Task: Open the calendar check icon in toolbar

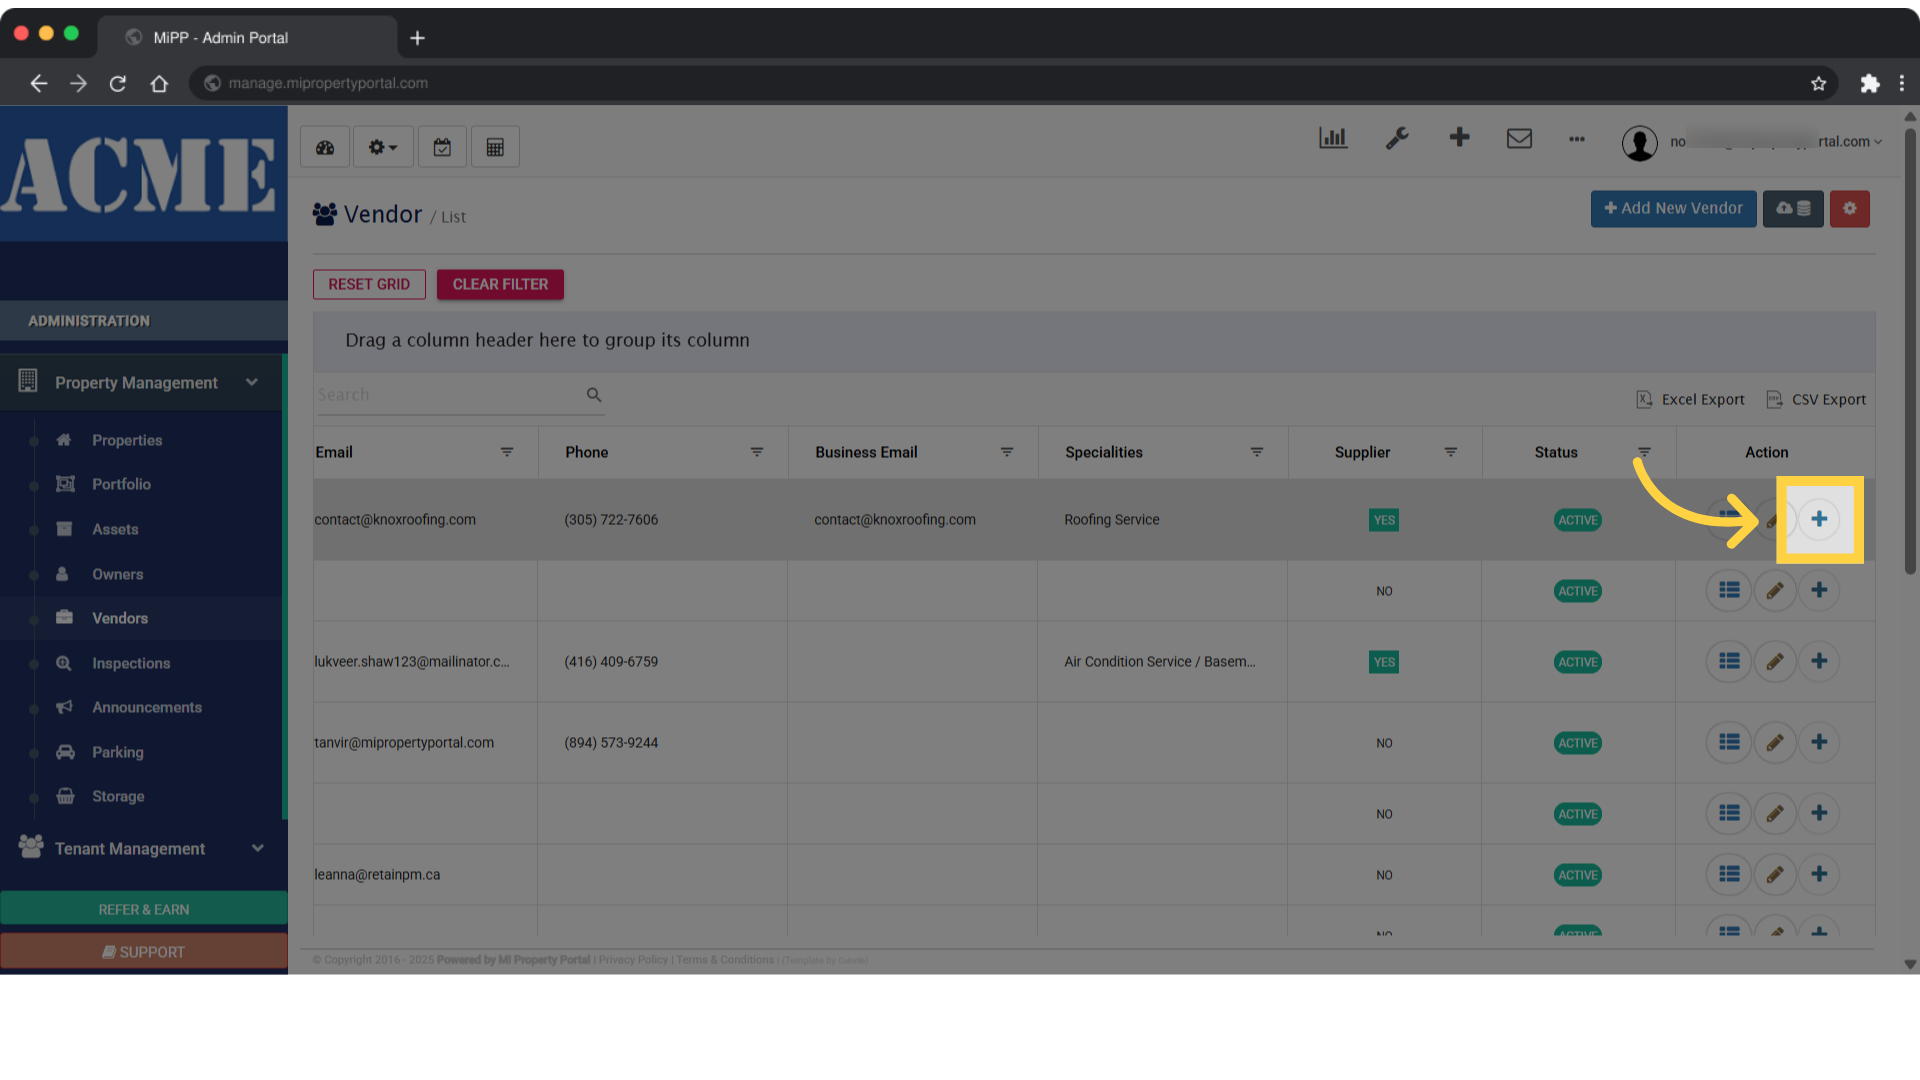Action: coord(442,147)
